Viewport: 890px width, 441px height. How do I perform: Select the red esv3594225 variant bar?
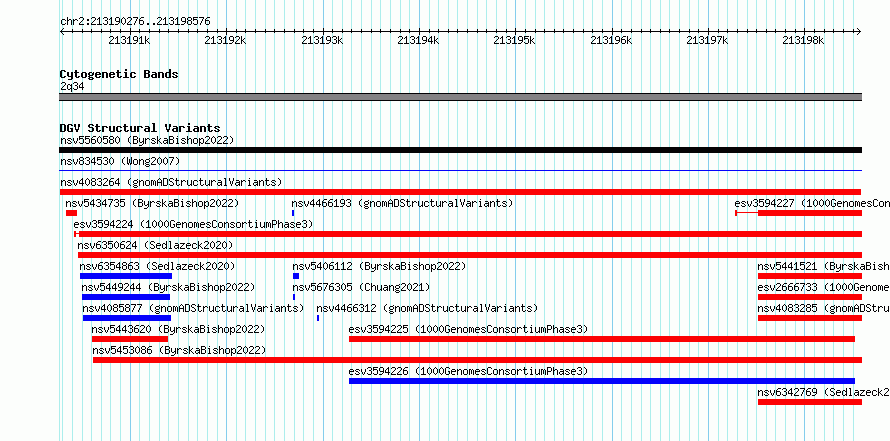[x=602, y=339]
